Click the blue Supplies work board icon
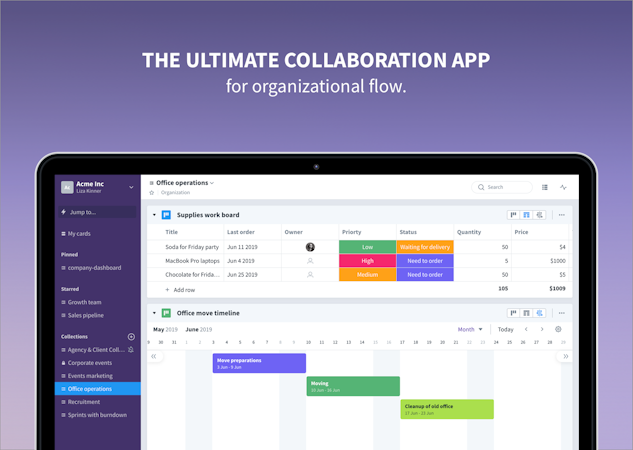This screenshot has width=633, height=450. tap(166, 215)
